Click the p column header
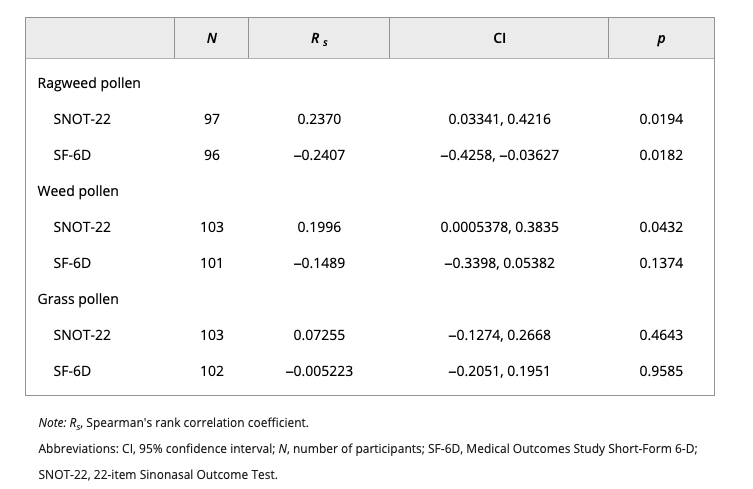This screenshot has width=753, height=489. click(660, 38)
